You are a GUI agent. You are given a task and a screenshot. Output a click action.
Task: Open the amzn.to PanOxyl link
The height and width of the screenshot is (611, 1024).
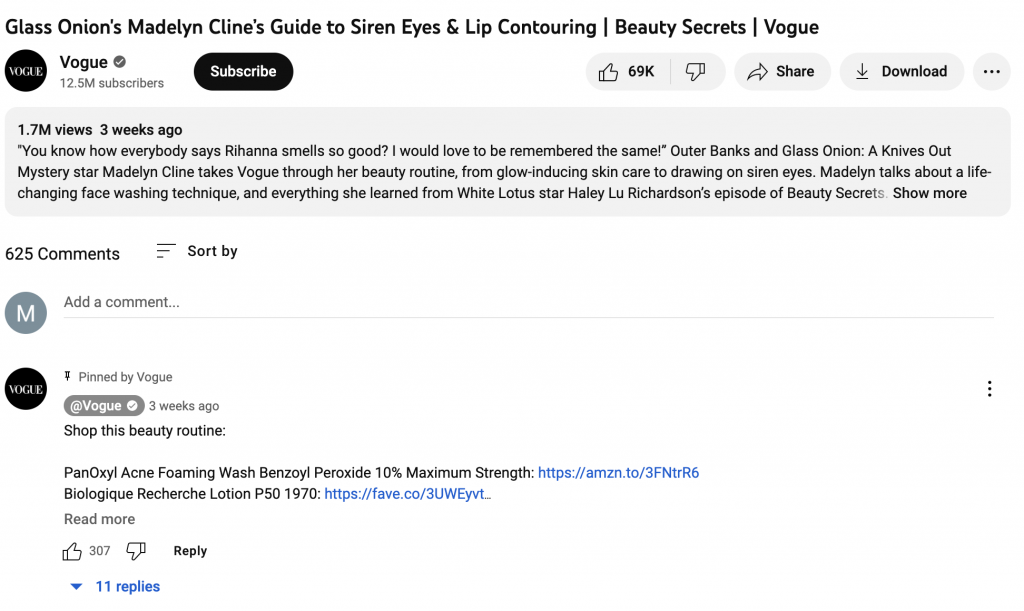(618, 473)
